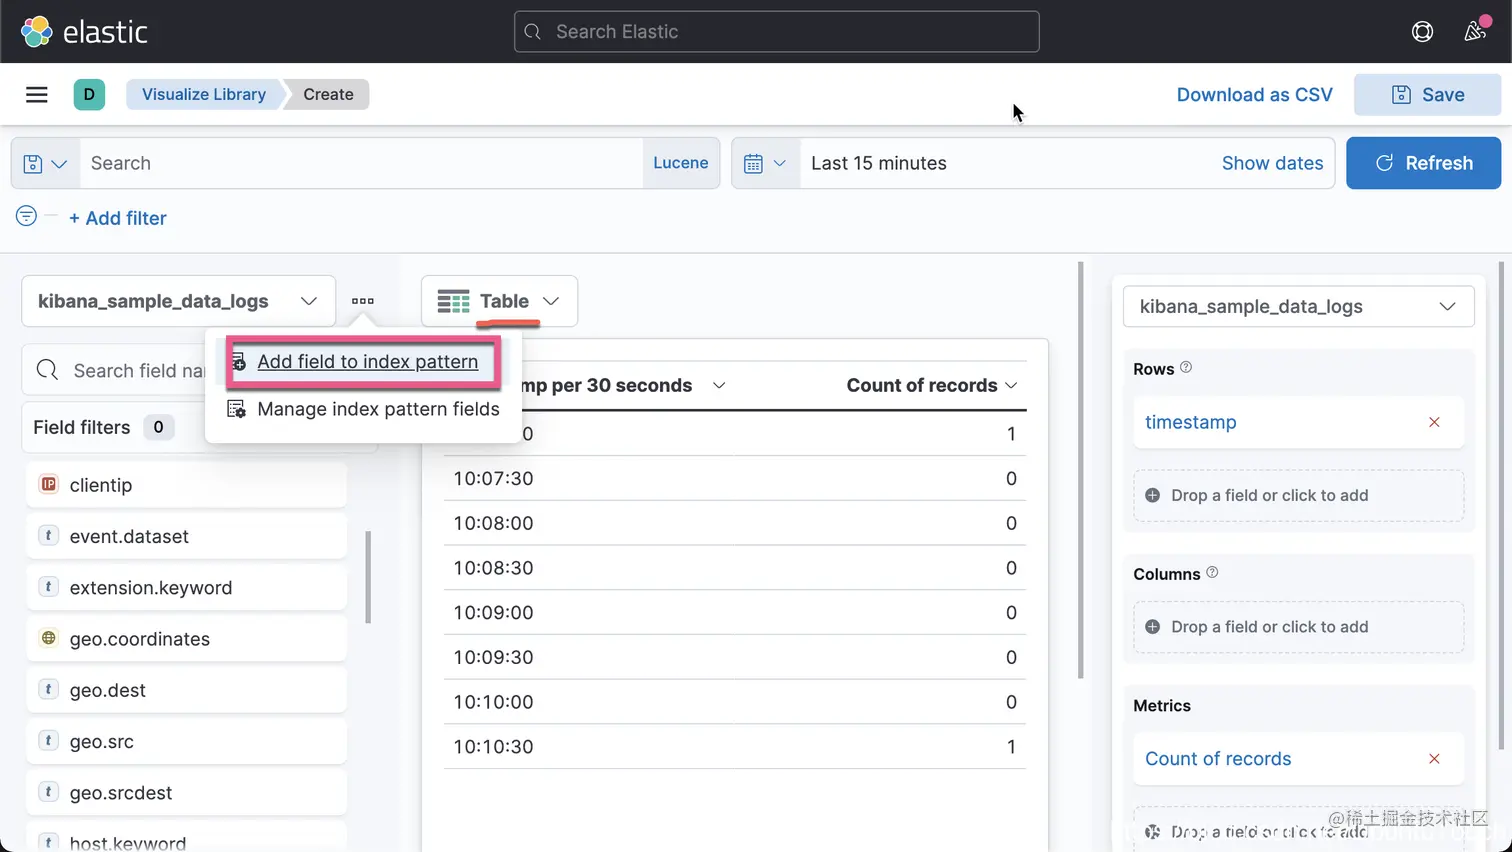Open the saved query menu
This screenshot has height=852, width=1512.
pyautogui.click(x=45, y=163)
